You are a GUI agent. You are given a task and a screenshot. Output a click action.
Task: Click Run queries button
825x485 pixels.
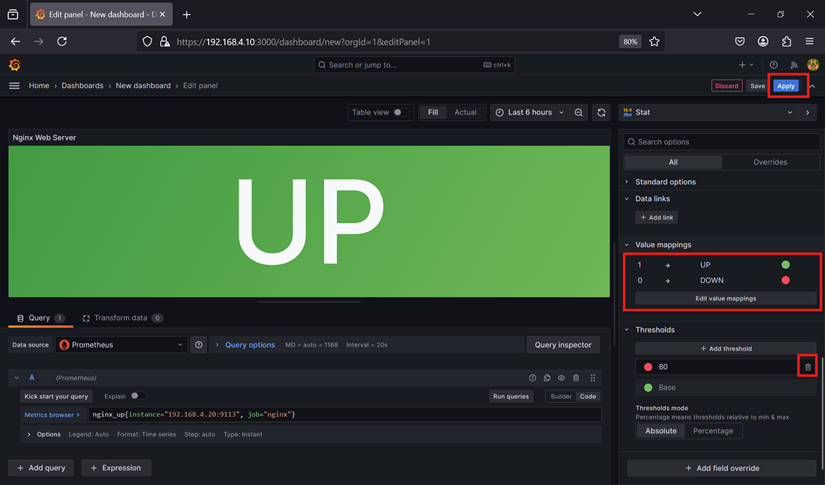click(510, 397)
